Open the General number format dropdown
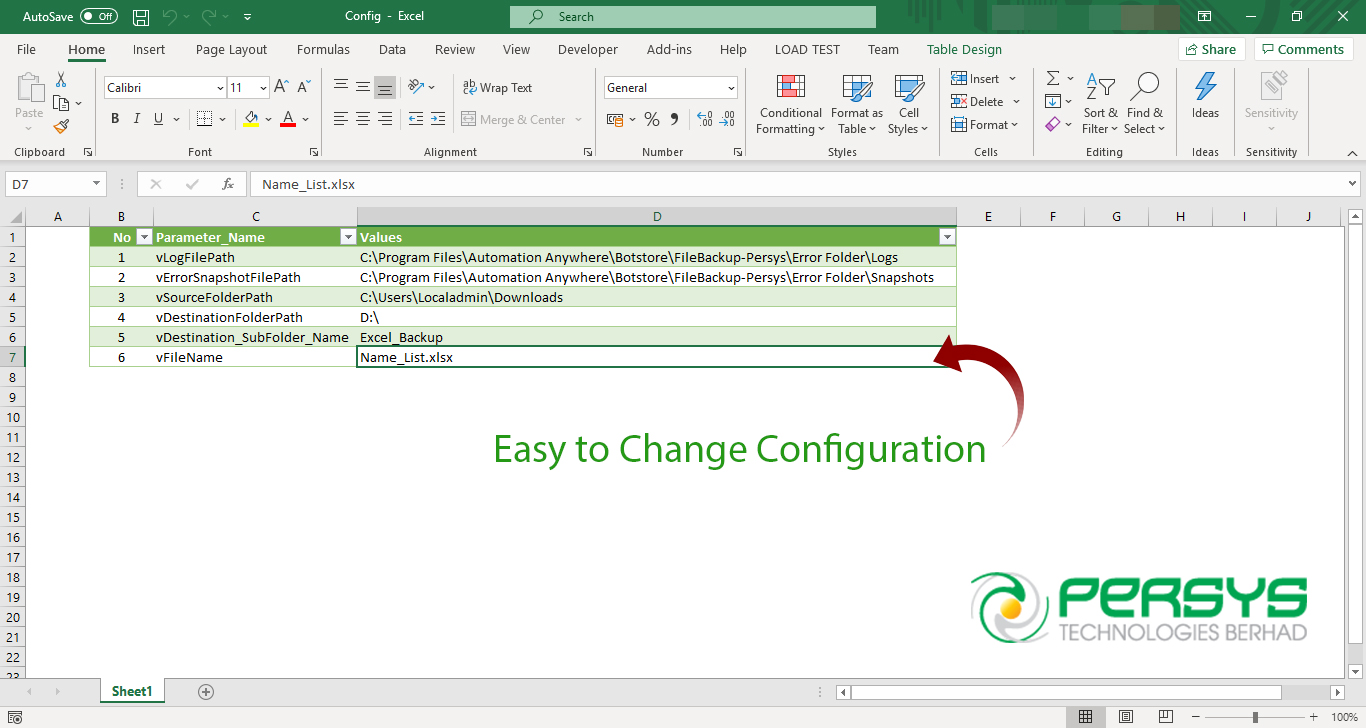Viewport: 1366px width, 728px height. click(731, 88)
